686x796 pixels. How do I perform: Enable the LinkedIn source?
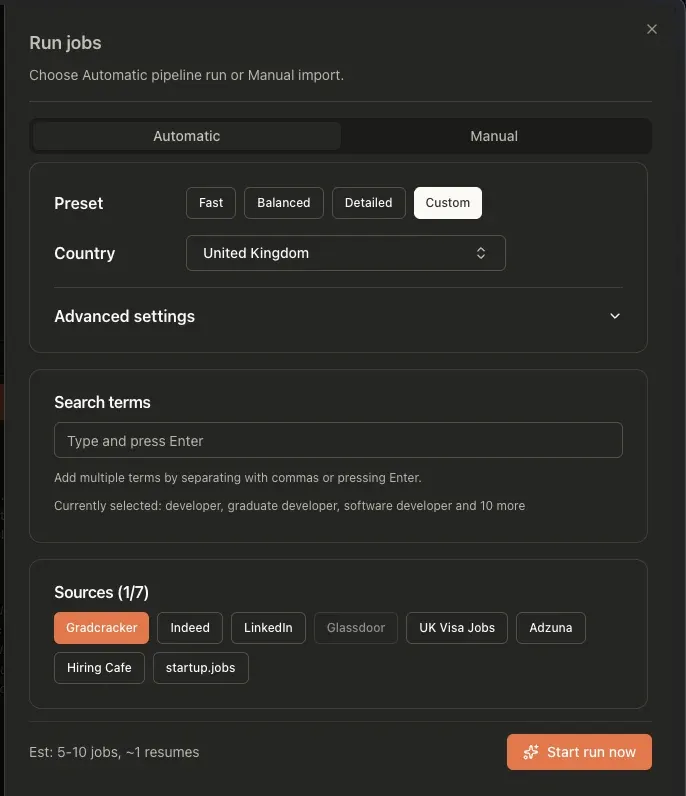coord(268,628)
